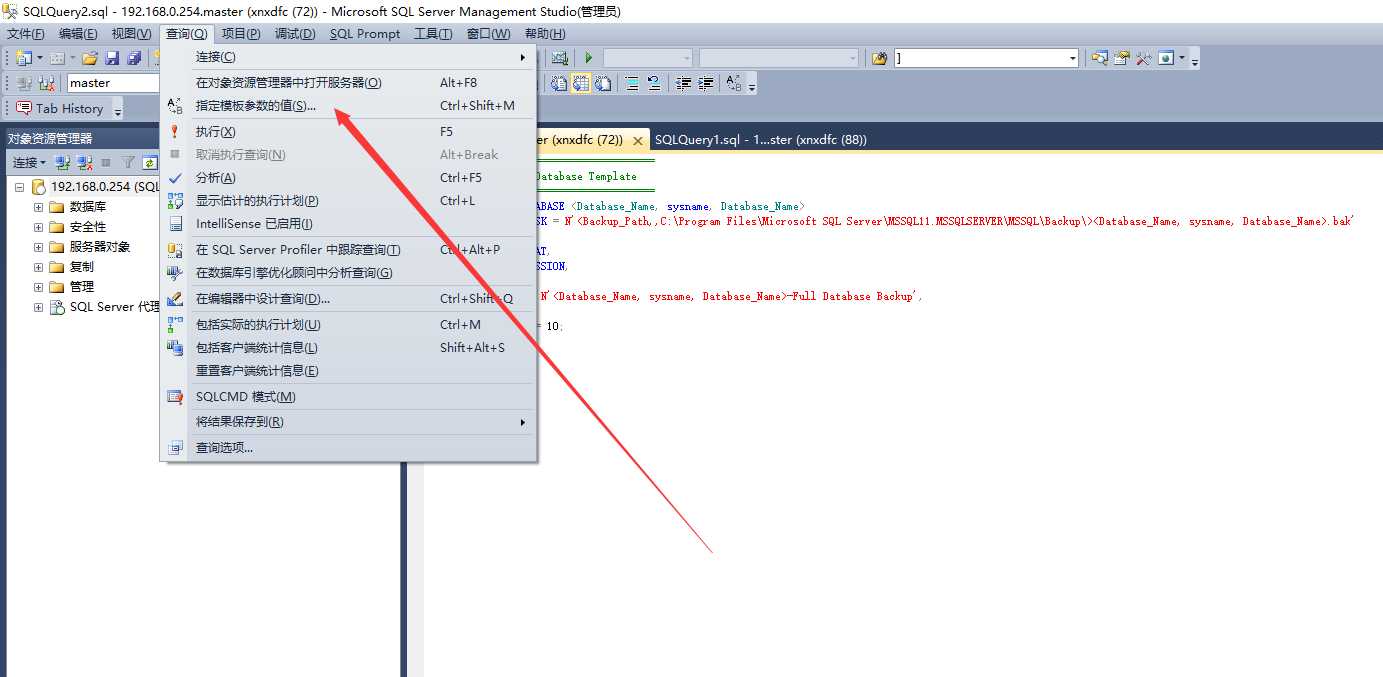
Task: Select 执行(X) from the query menu
Action: pos(348,132)
